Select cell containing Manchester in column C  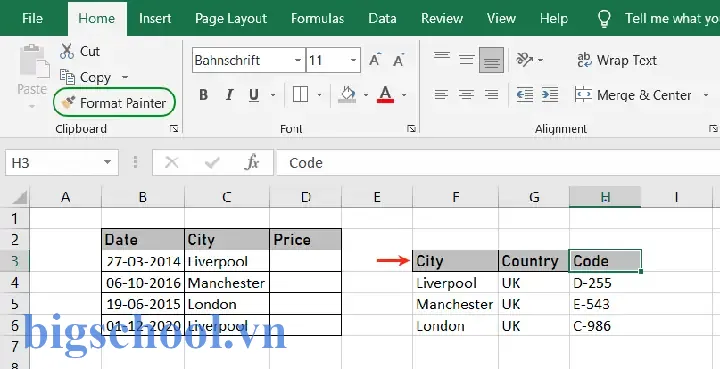tap(227, 282)
